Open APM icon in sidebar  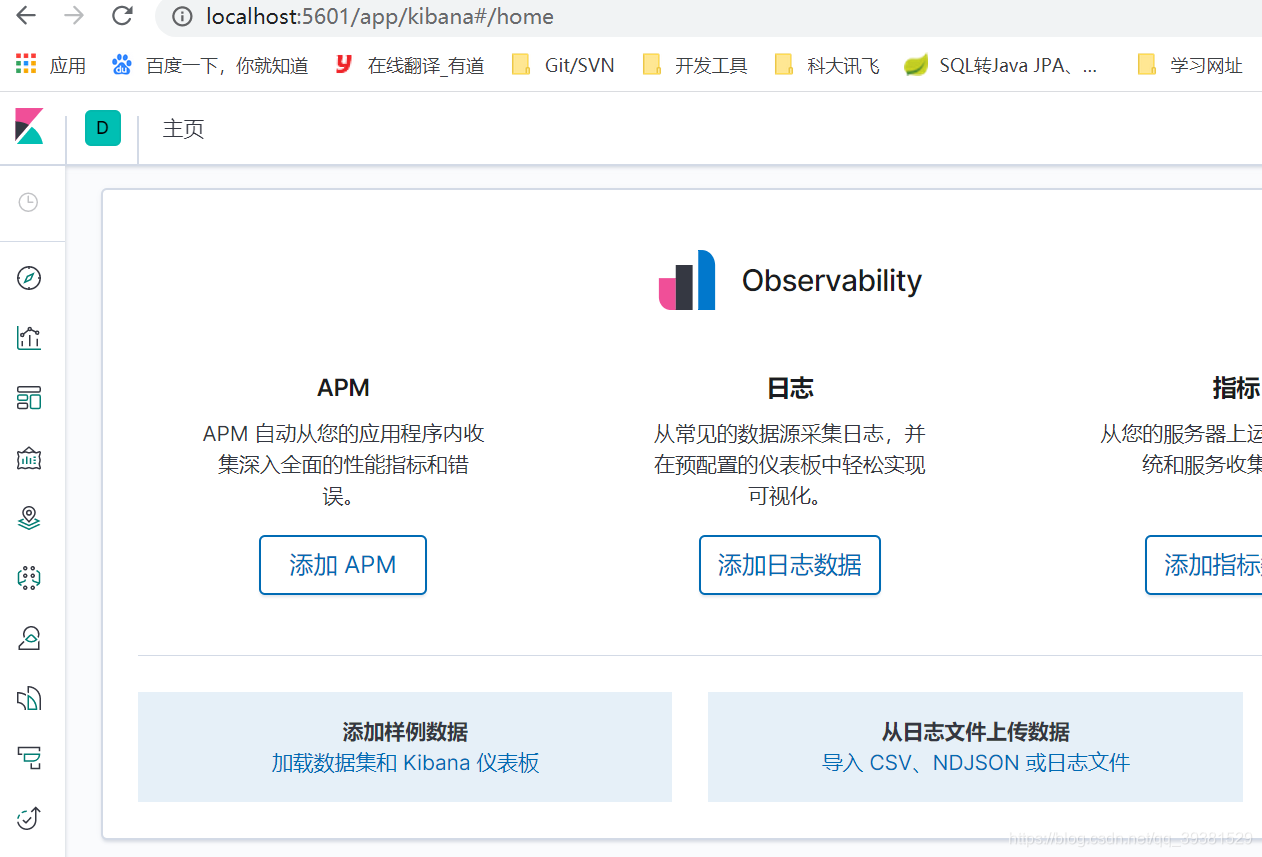pyautogui.click(x=29, y=757)
